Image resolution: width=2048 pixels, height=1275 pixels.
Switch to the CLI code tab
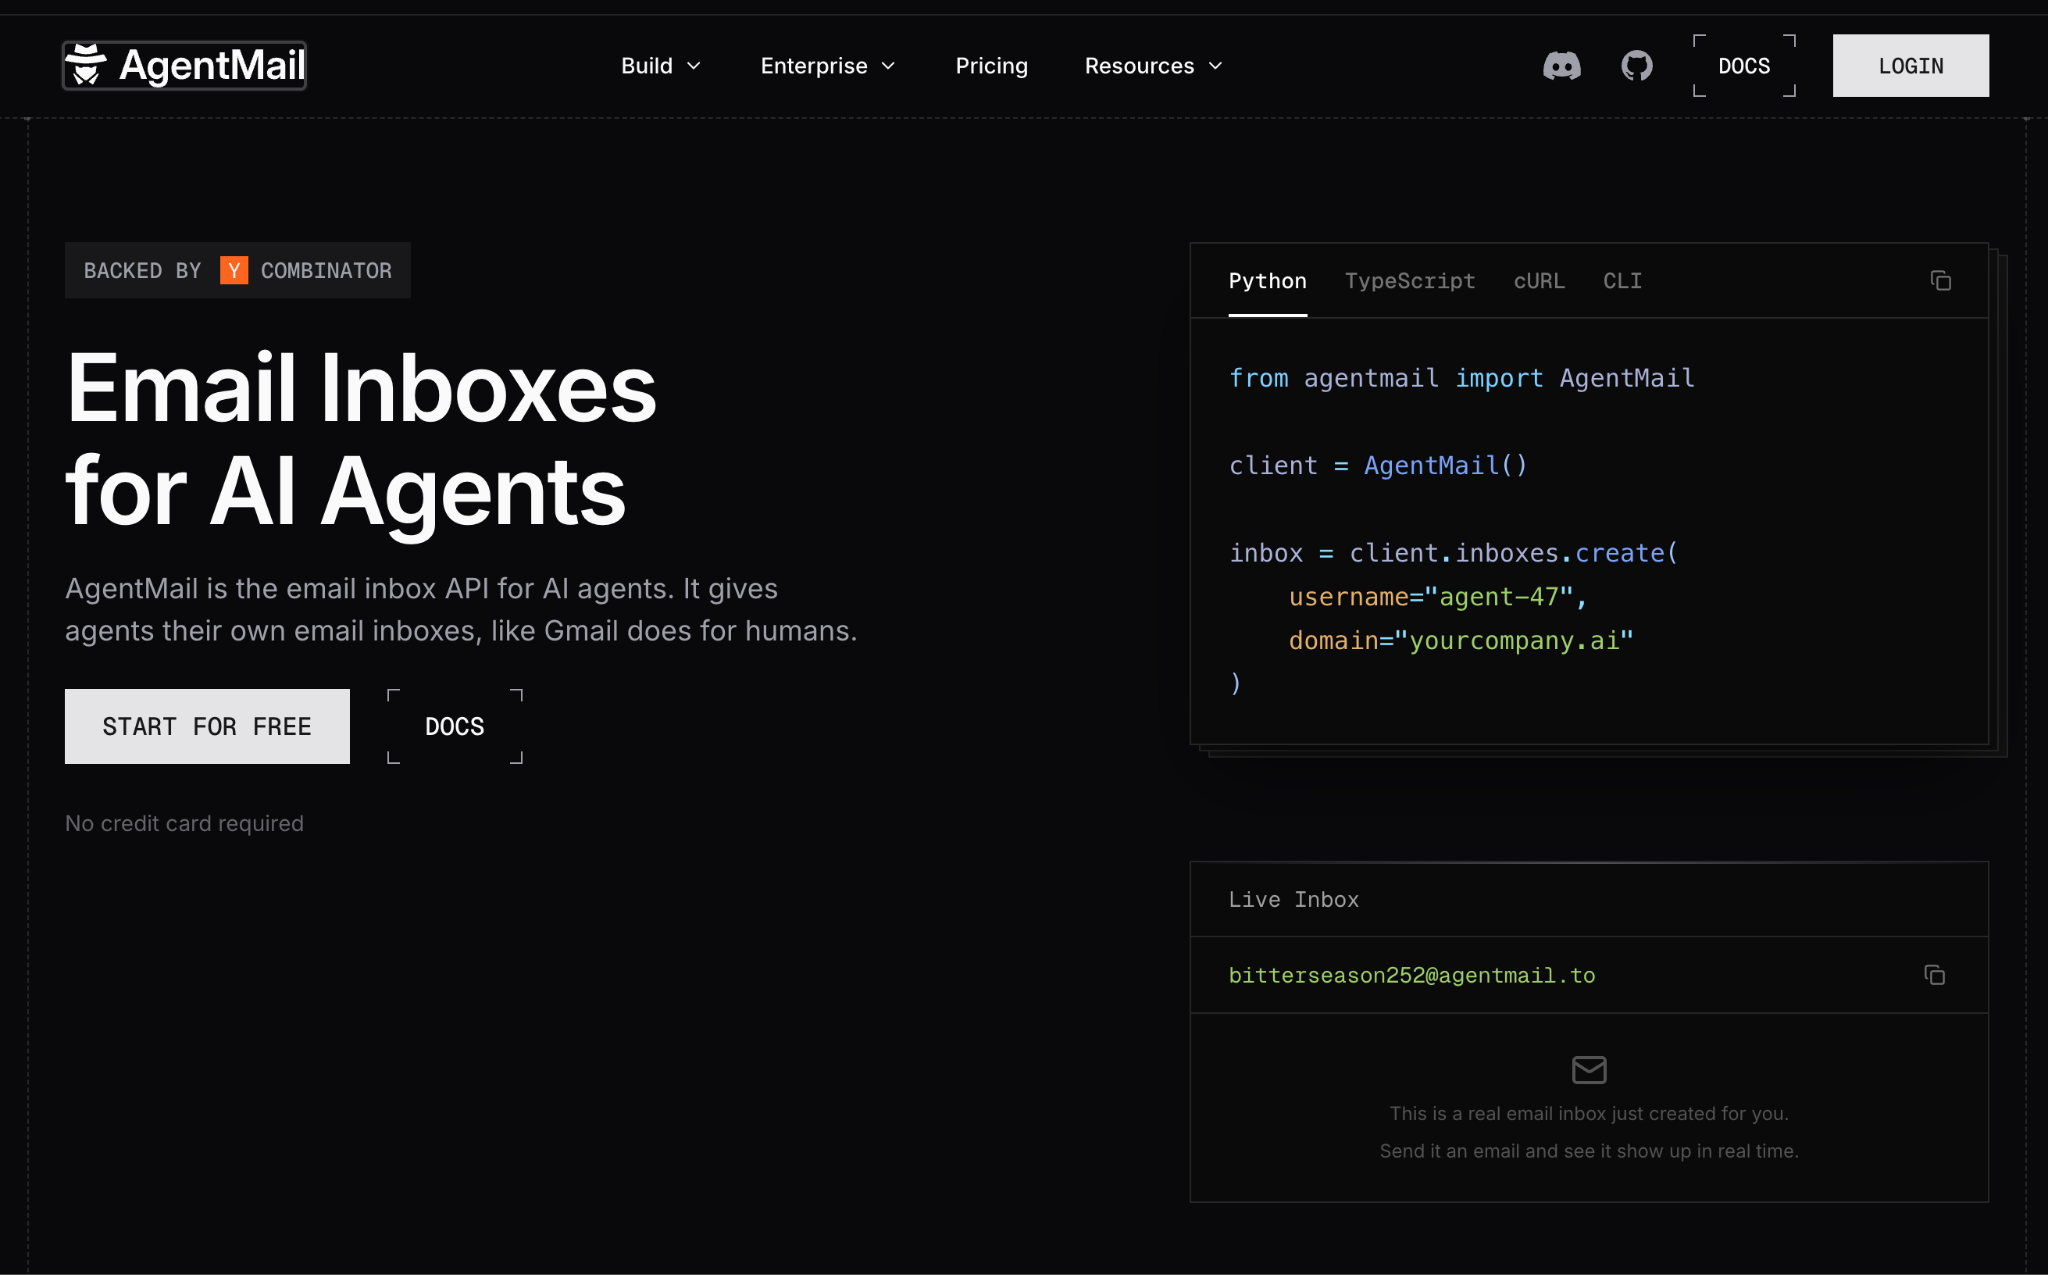[1622, 281]
